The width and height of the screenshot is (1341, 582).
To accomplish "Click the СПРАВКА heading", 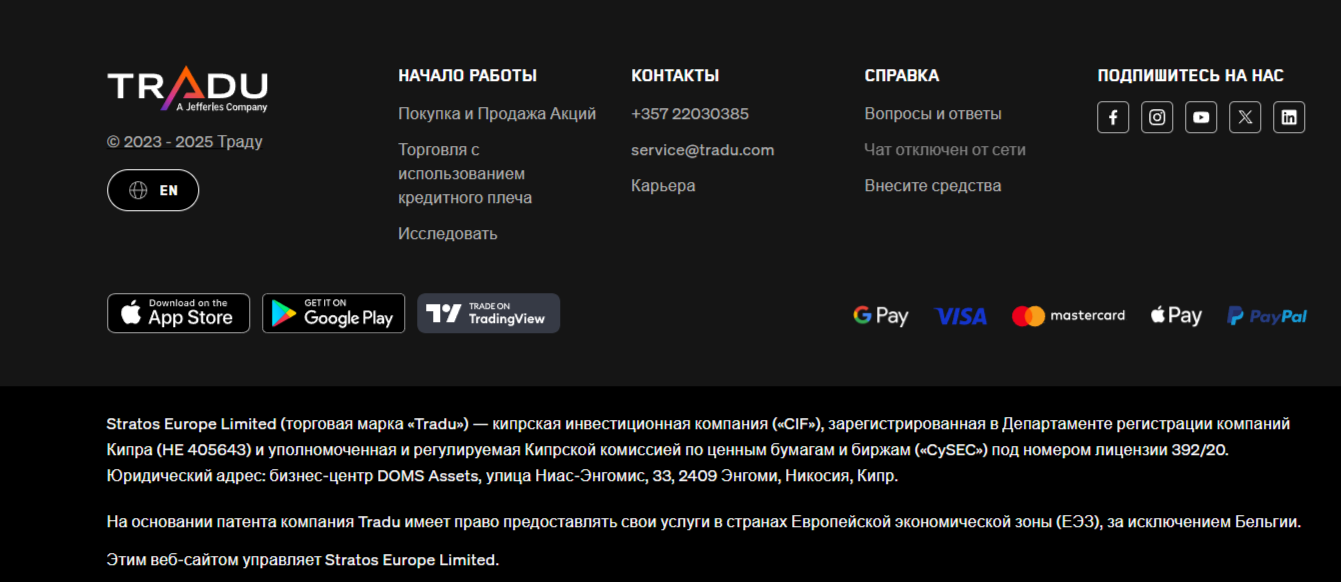I will pos(902,75).
